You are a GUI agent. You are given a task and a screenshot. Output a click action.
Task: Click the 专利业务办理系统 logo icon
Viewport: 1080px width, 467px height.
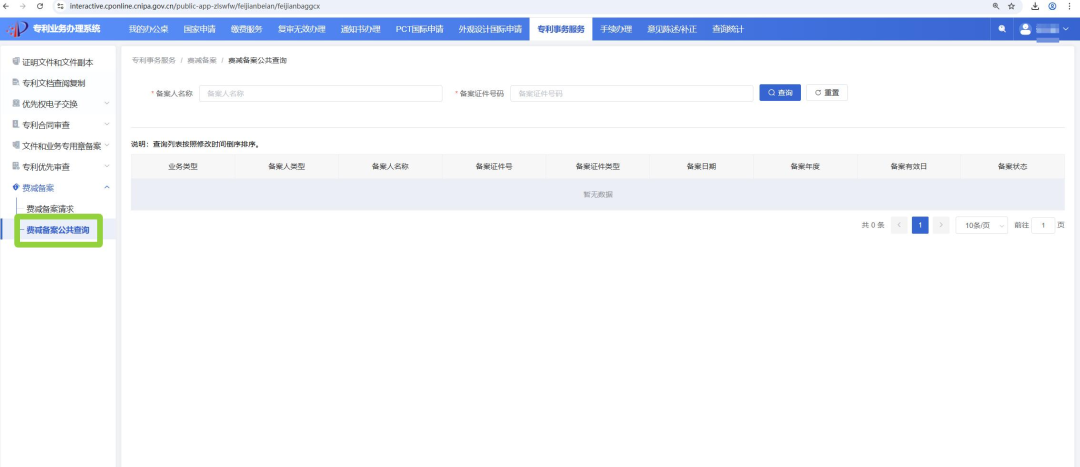point(17,30)
